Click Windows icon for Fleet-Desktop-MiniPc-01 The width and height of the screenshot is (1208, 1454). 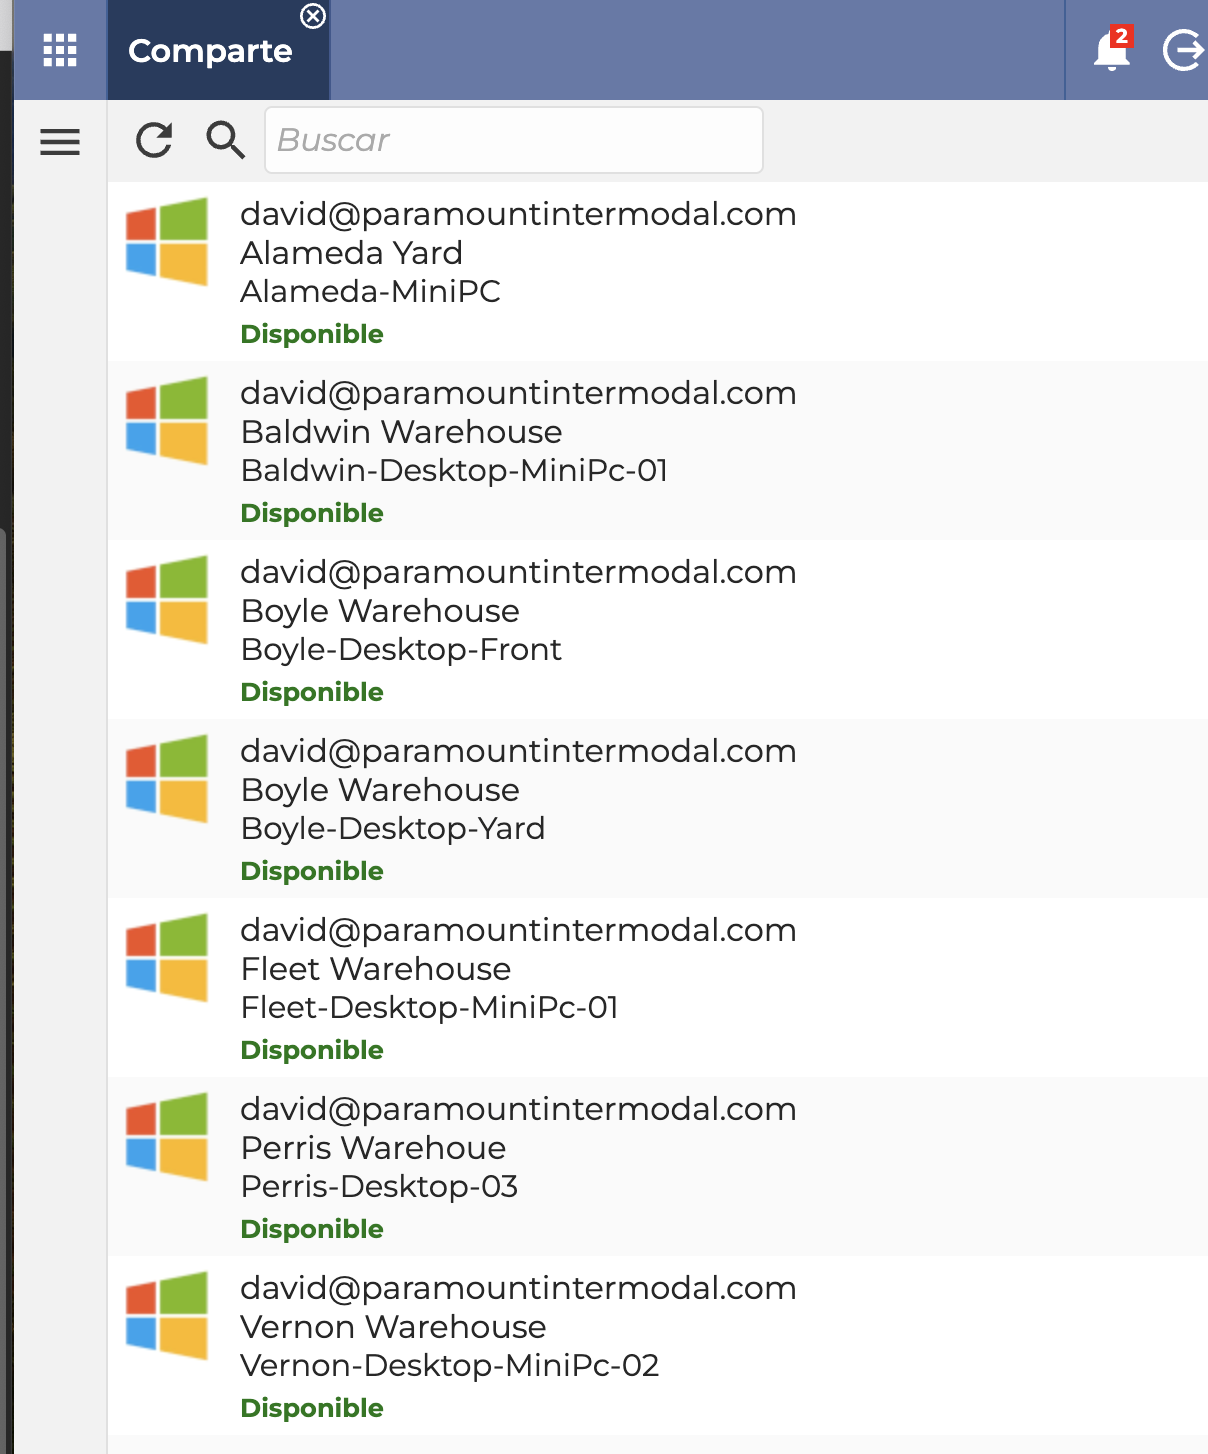pos(167,958)
